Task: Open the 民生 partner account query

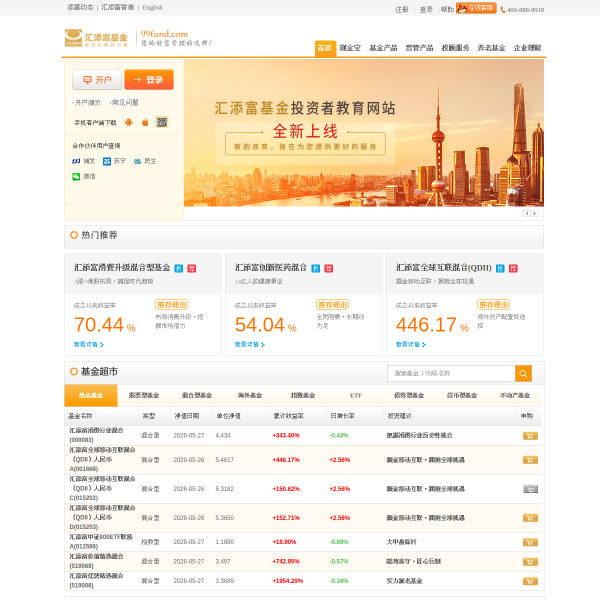Action: click(145, 161)
